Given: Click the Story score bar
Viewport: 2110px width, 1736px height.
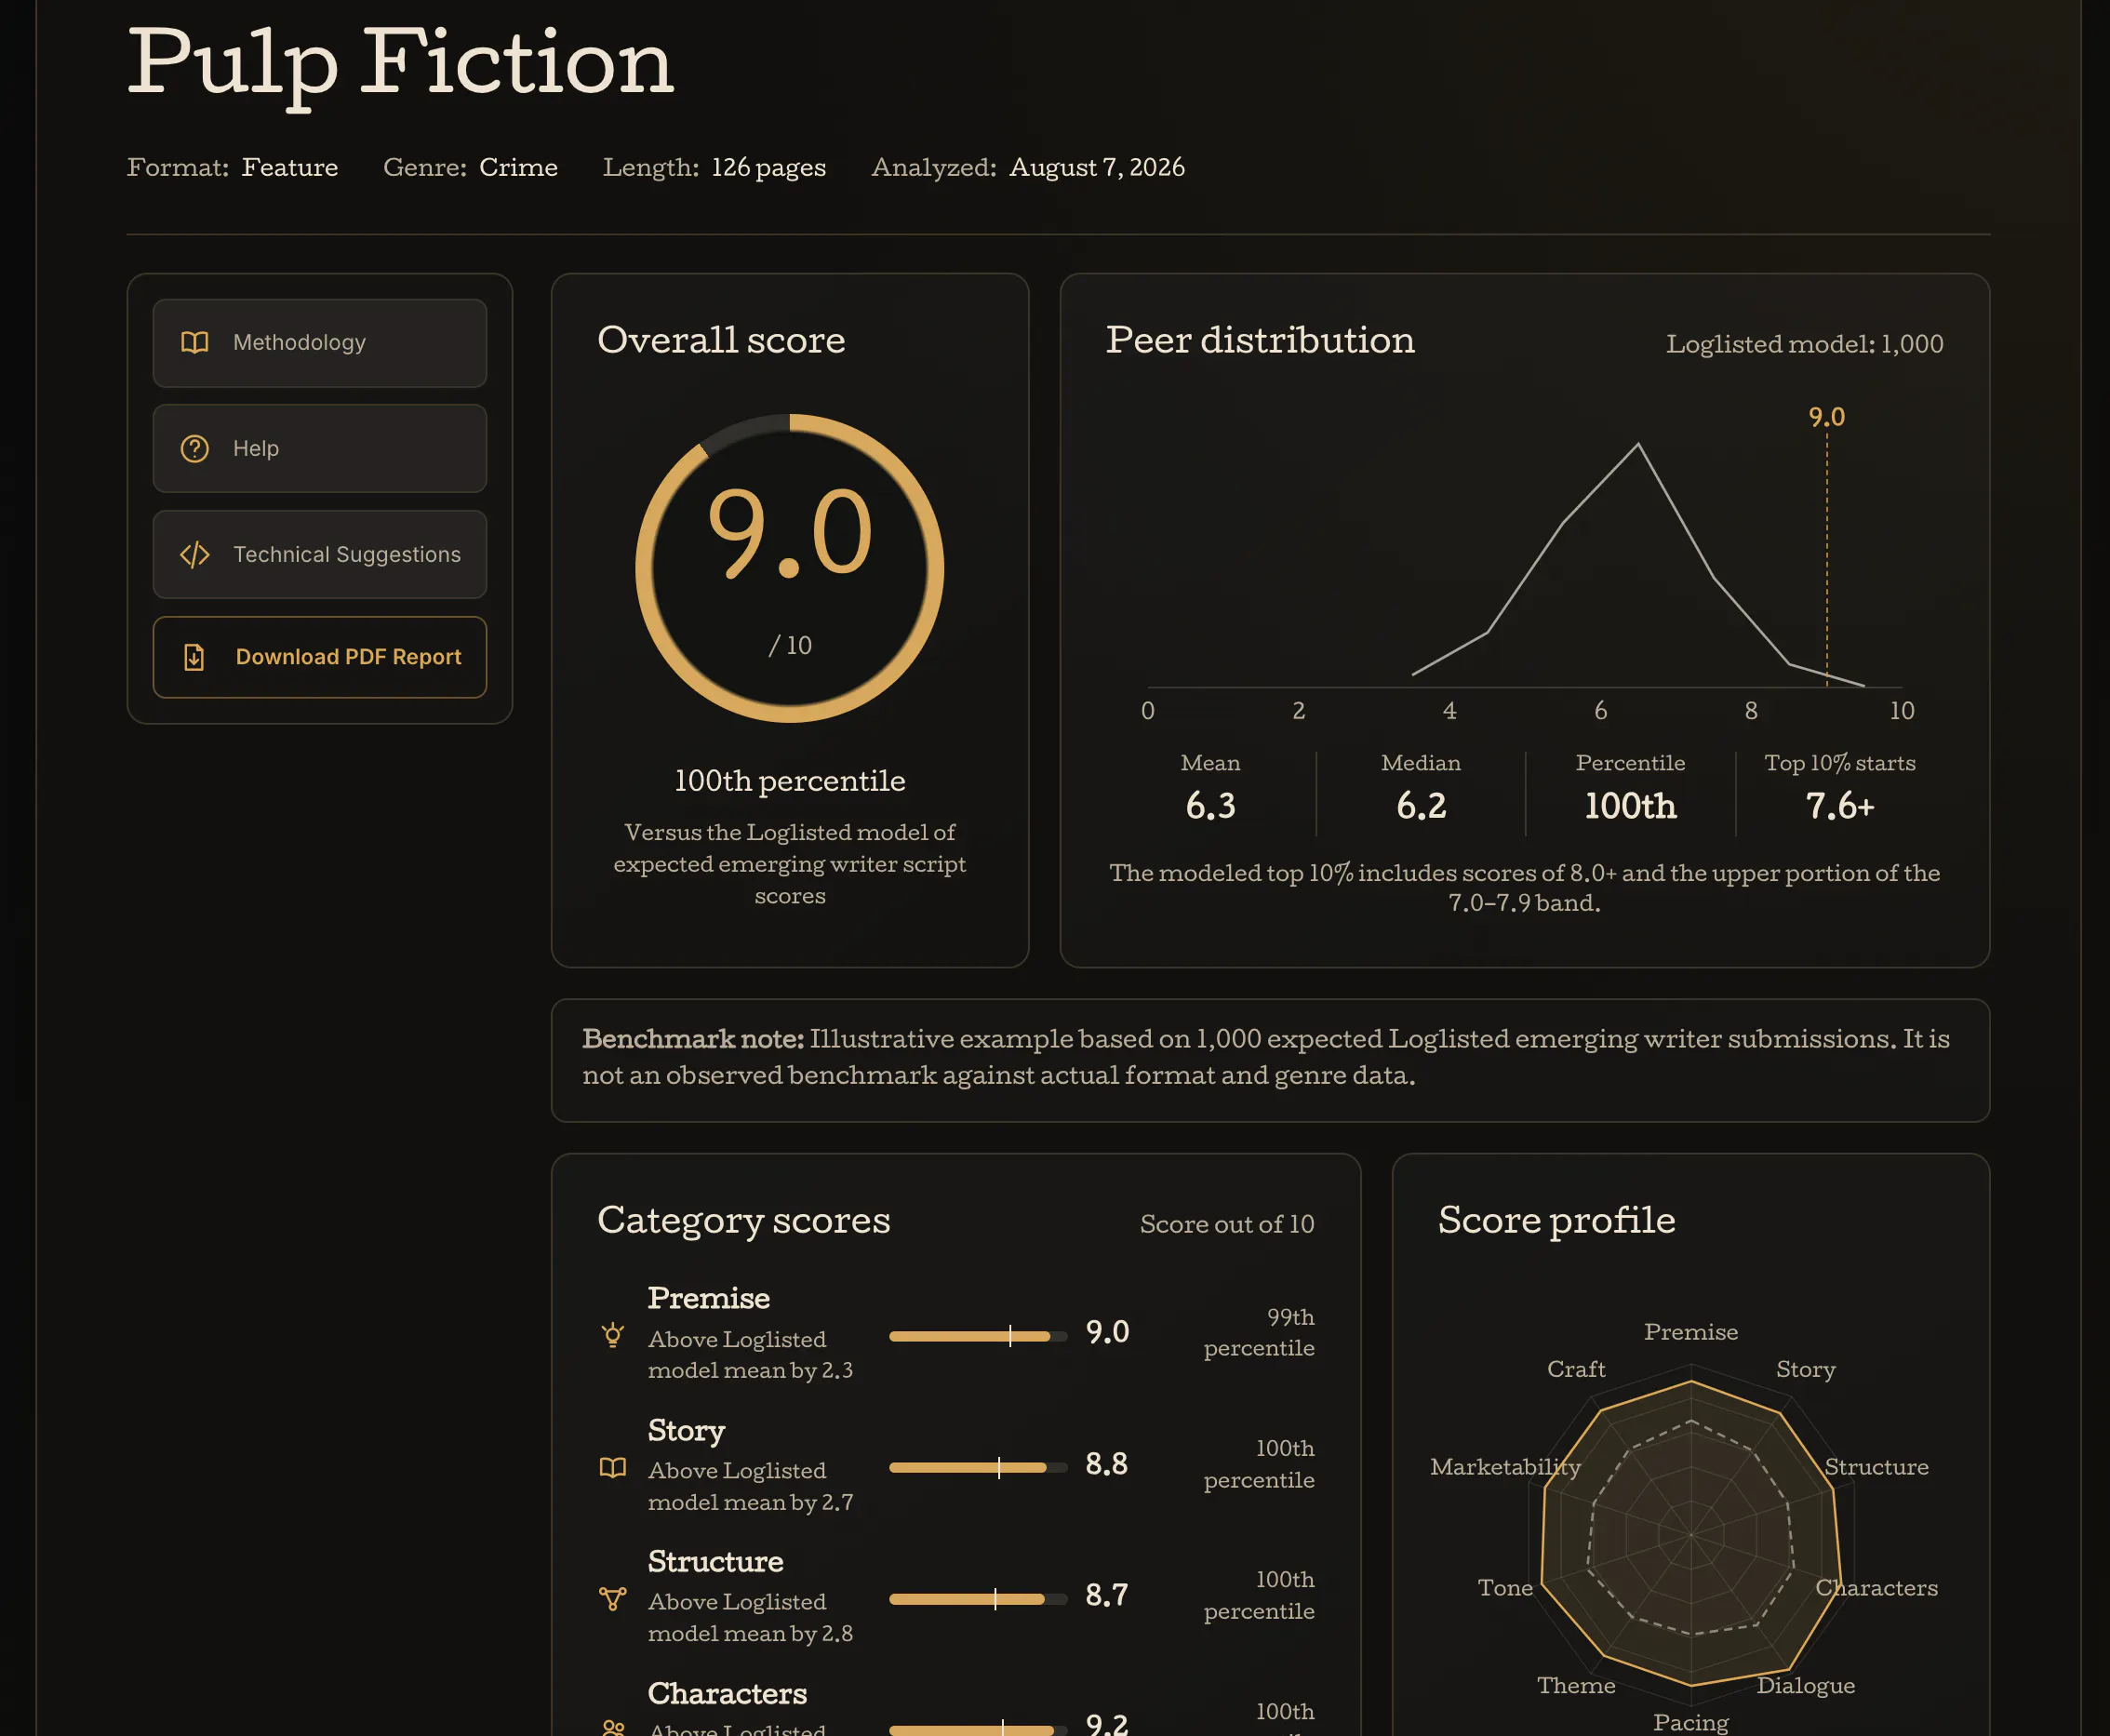Looking at the screenshot, I should (977, 1467).
